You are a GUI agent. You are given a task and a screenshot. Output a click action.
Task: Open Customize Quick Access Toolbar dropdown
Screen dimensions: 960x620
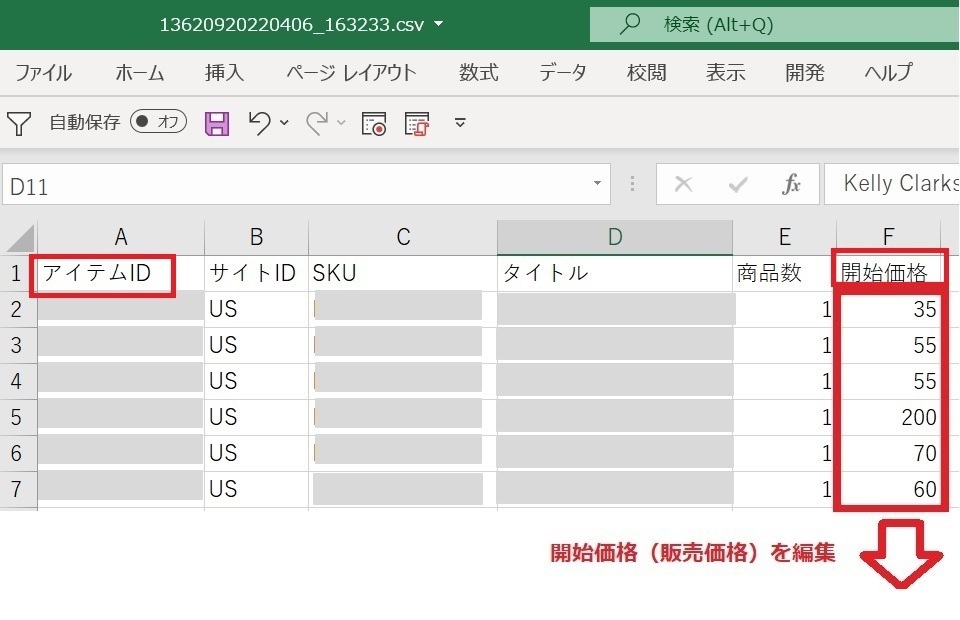(460, 123)
